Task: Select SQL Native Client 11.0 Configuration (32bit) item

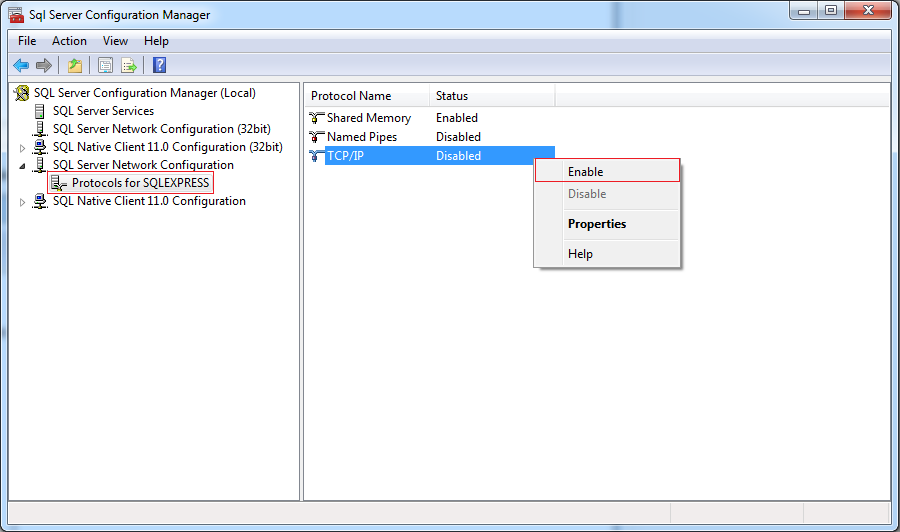Action: point(168,147)
